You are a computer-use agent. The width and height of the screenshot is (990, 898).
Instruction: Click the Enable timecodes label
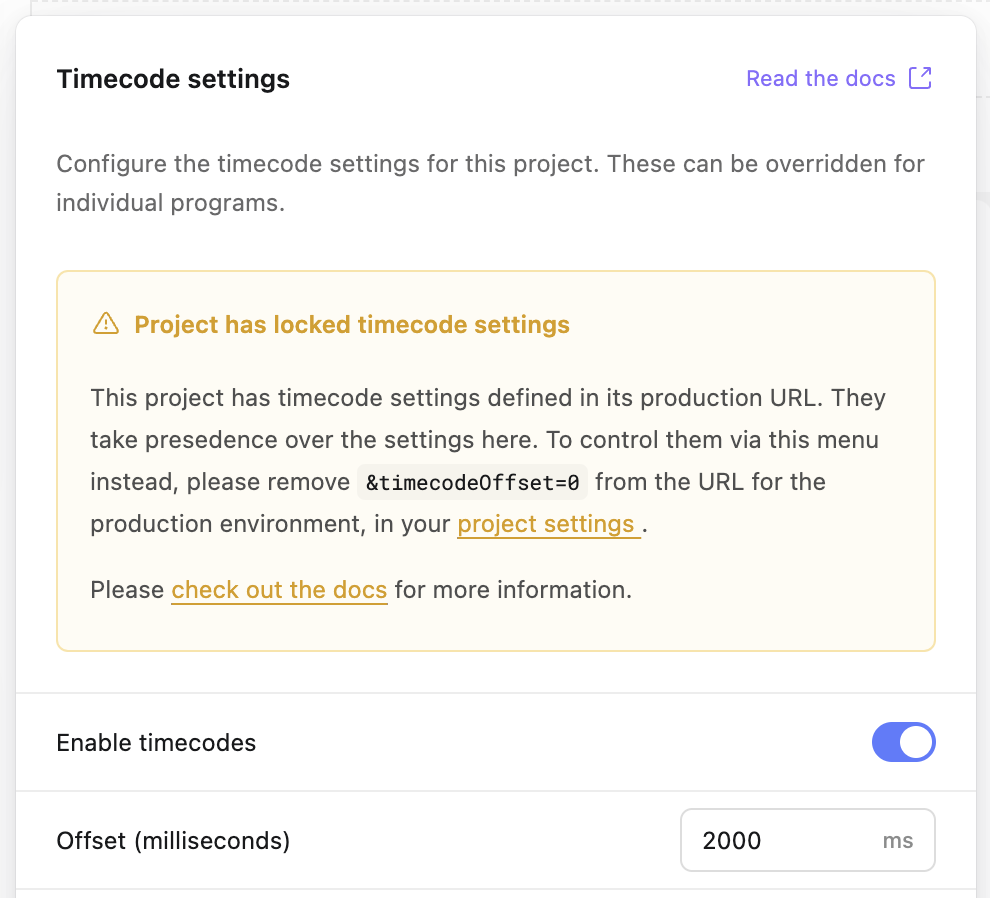tap(156, 743)
